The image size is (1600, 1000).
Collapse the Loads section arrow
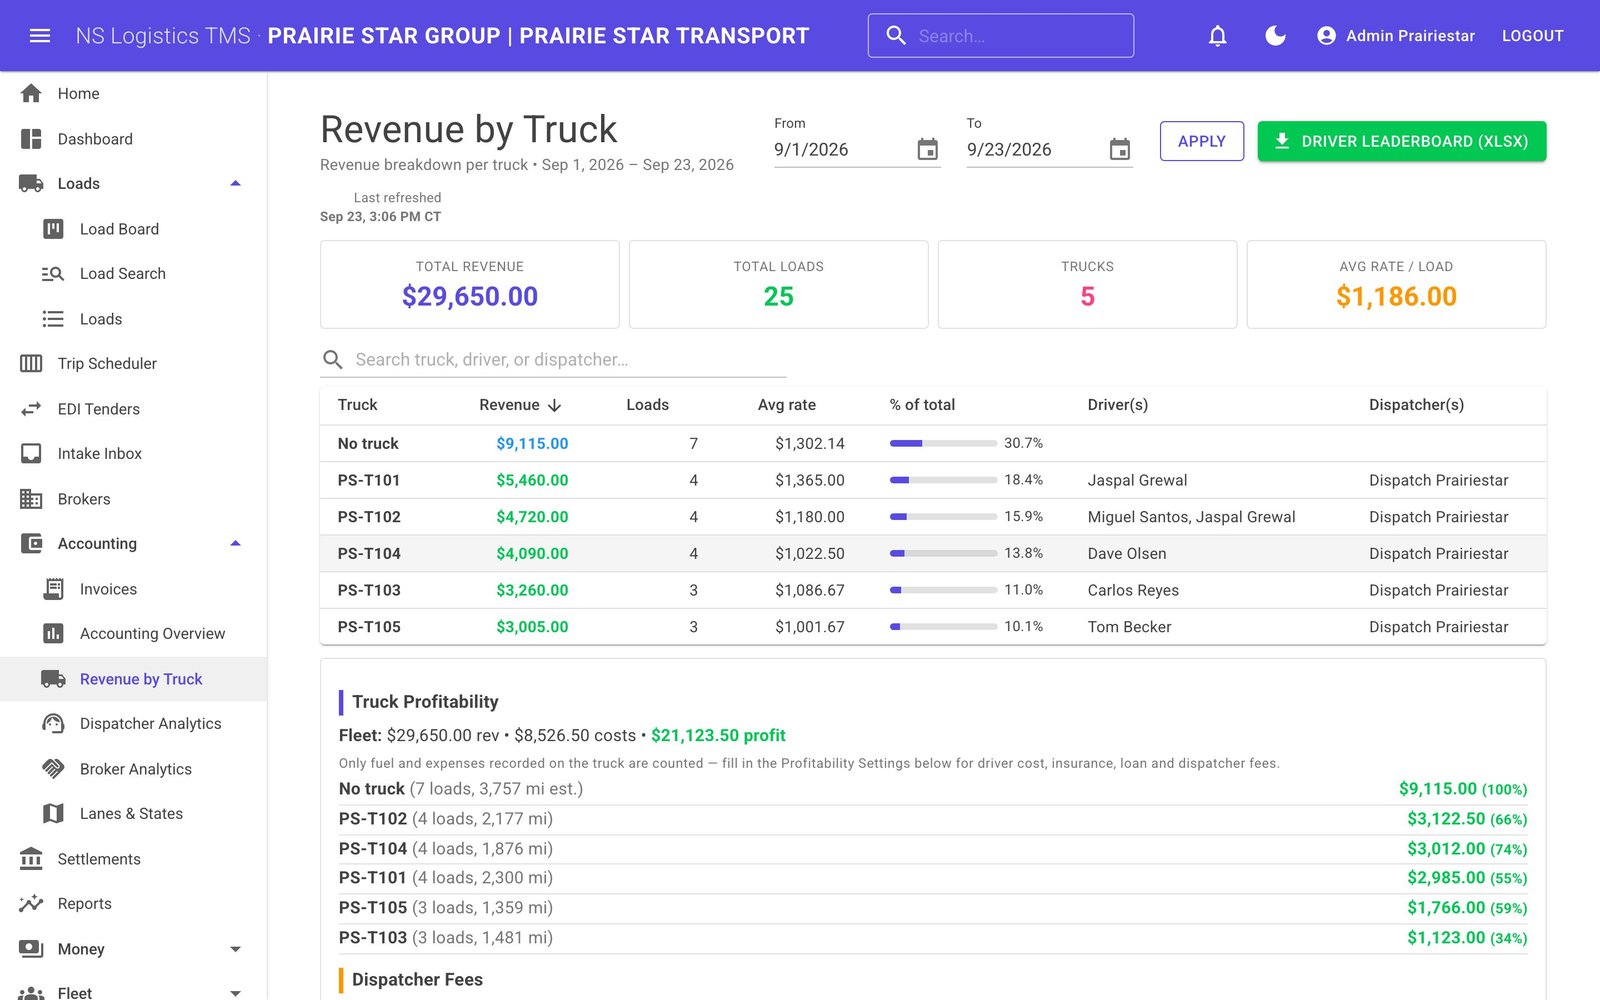tap(236, 184)
